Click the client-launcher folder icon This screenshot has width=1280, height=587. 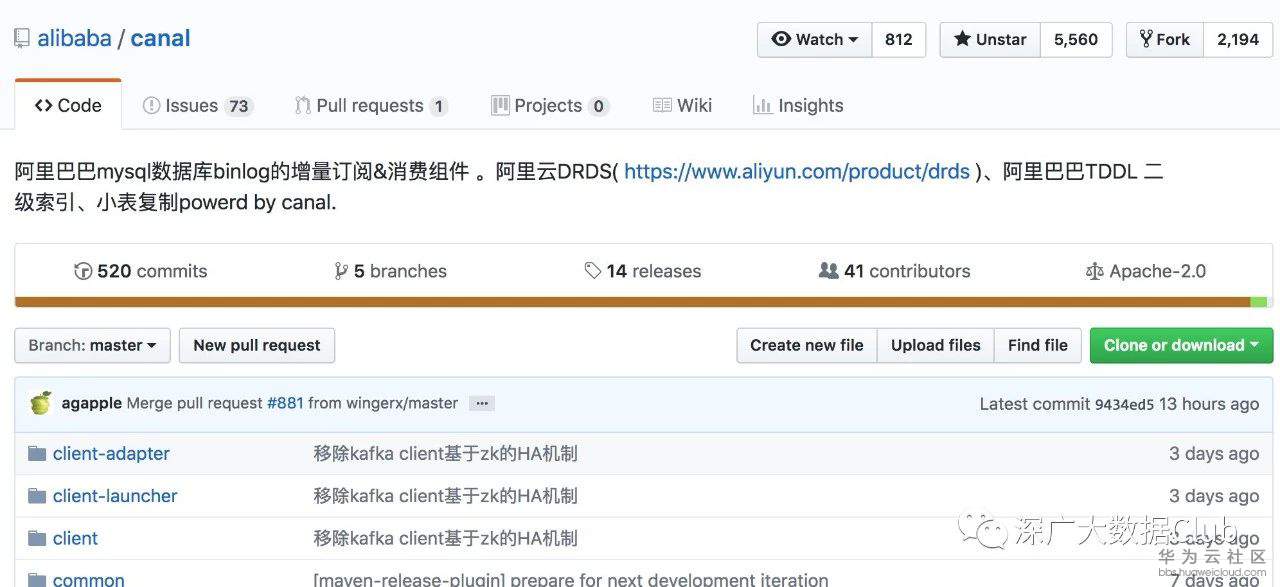pyautogui.click(x=37, y=496)
